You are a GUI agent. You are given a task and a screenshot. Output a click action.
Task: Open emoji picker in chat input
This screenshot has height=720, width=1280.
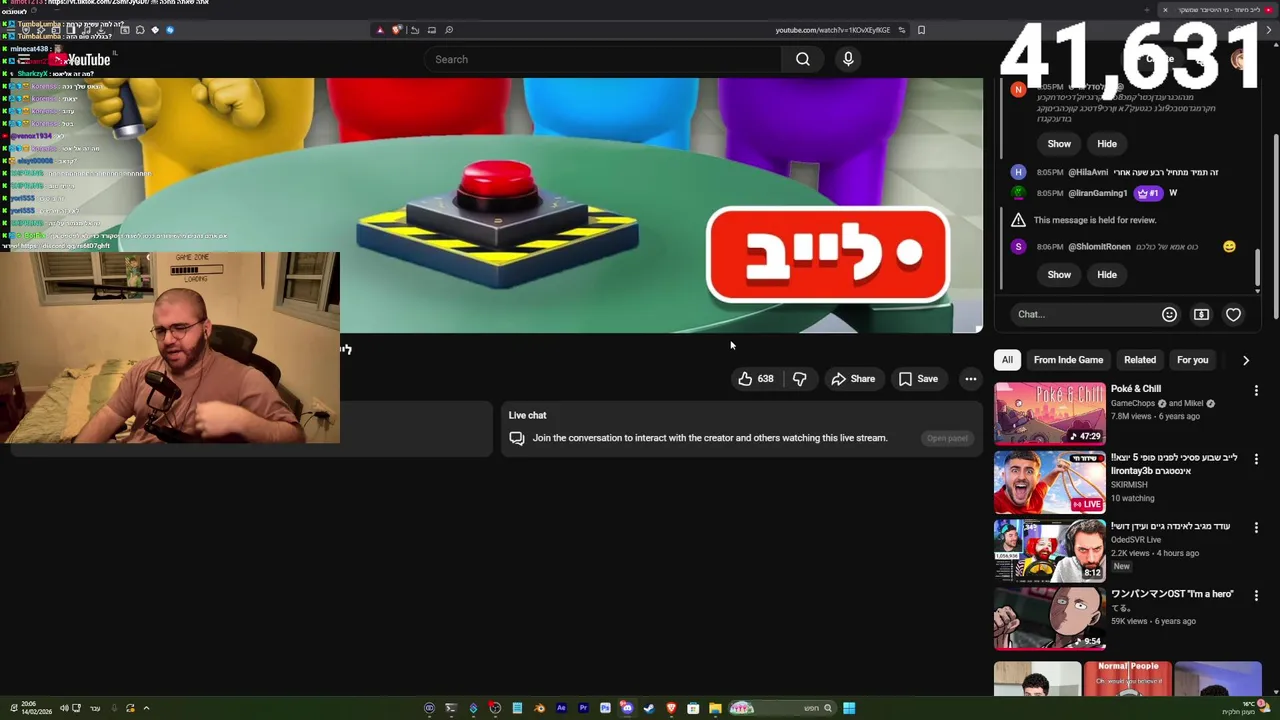pyautogui.click(x=1169, y=314)
